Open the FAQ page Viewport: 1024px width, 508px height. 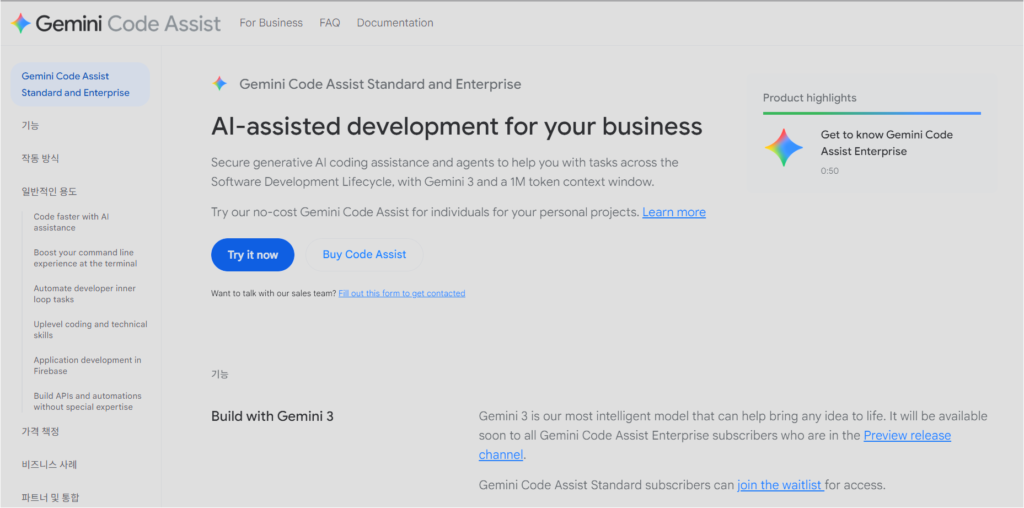(x=330, y=23)
